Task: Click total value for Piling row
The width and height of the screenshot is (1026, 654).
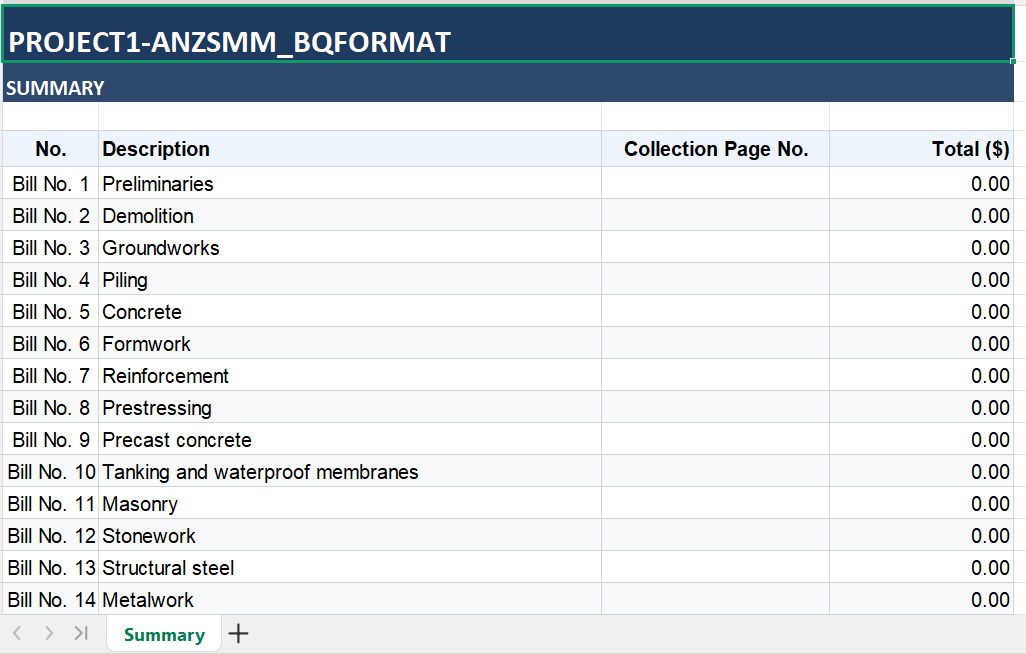Action: [x=921, y=280]
